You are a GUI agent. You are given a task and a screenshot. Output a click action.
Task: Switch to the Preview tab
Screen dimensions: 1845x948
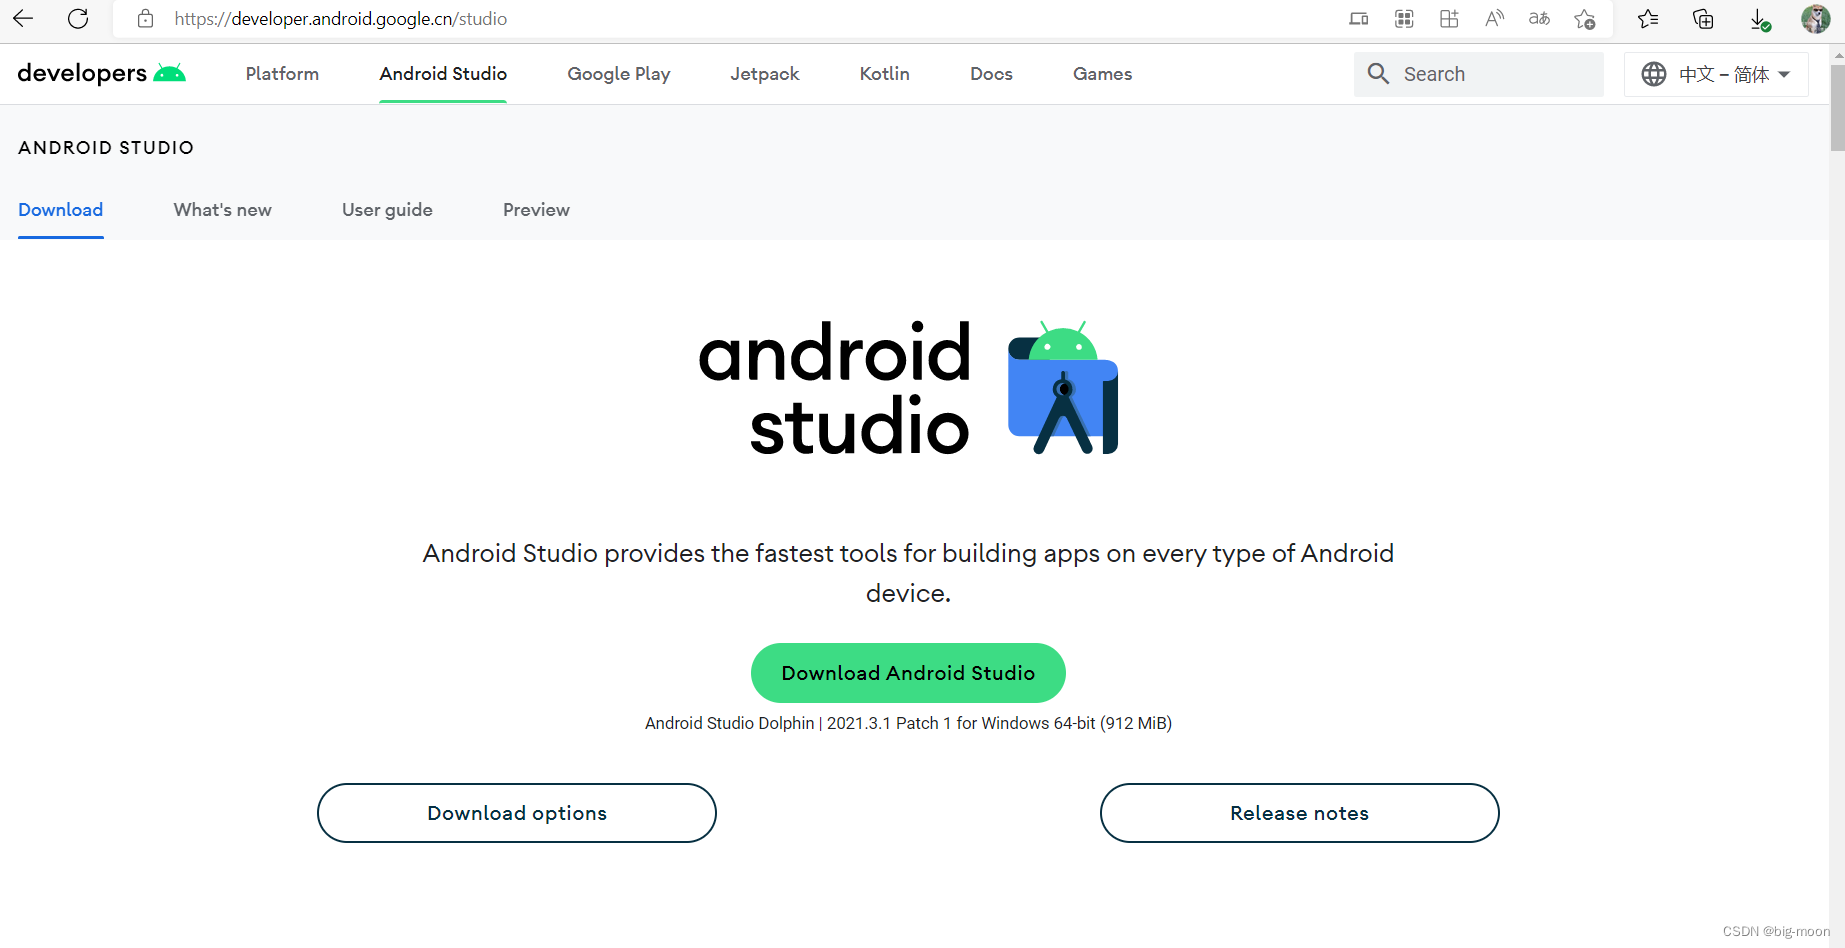536,209
